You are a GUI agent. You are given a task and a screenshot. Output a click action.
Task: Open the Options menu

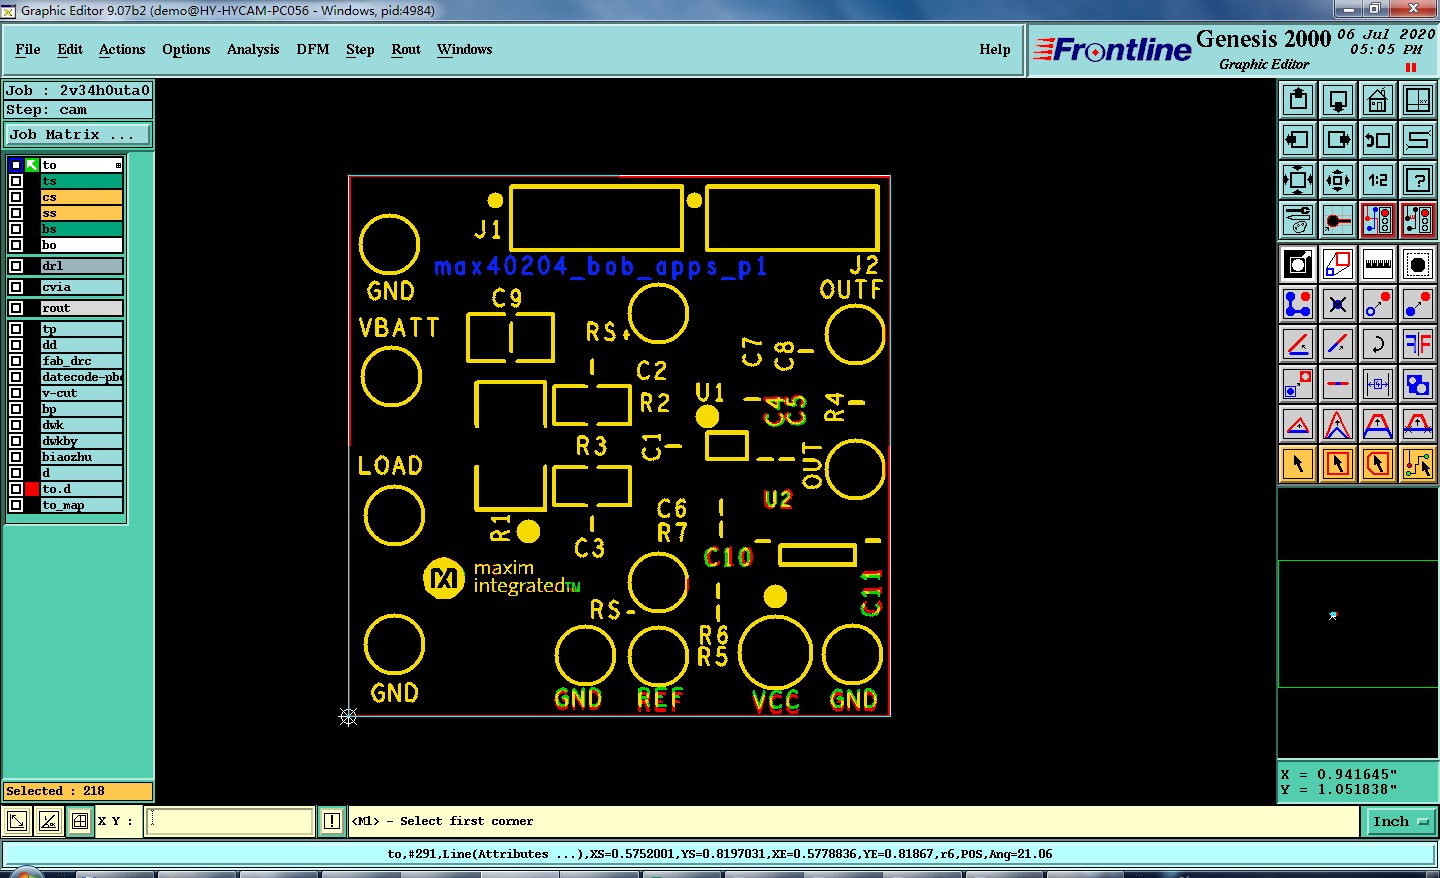186,49
